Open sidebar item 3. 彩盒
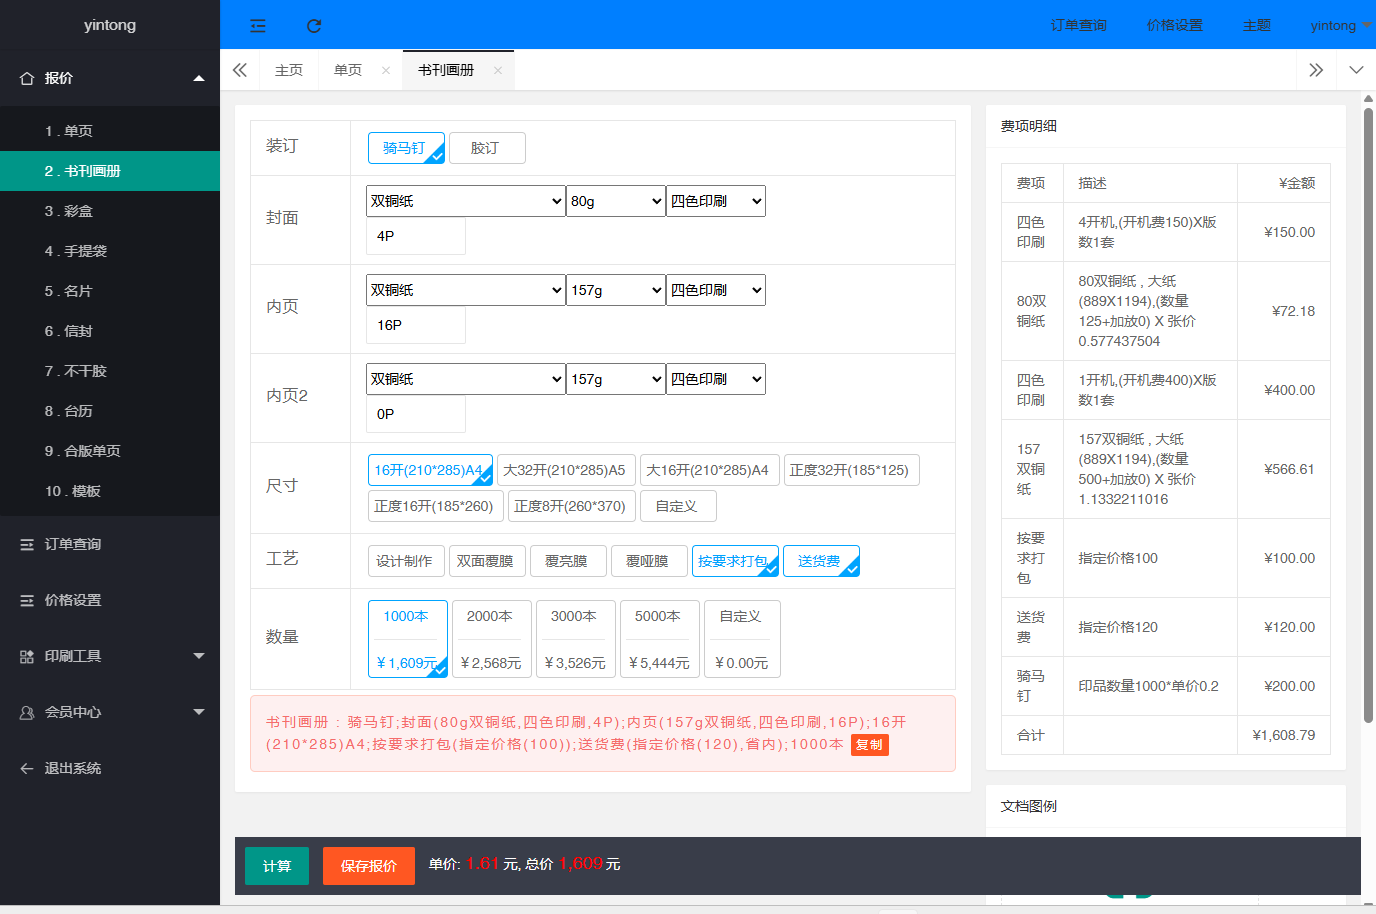This screenshot has height=914, width=1376. (x=110, y=211)
